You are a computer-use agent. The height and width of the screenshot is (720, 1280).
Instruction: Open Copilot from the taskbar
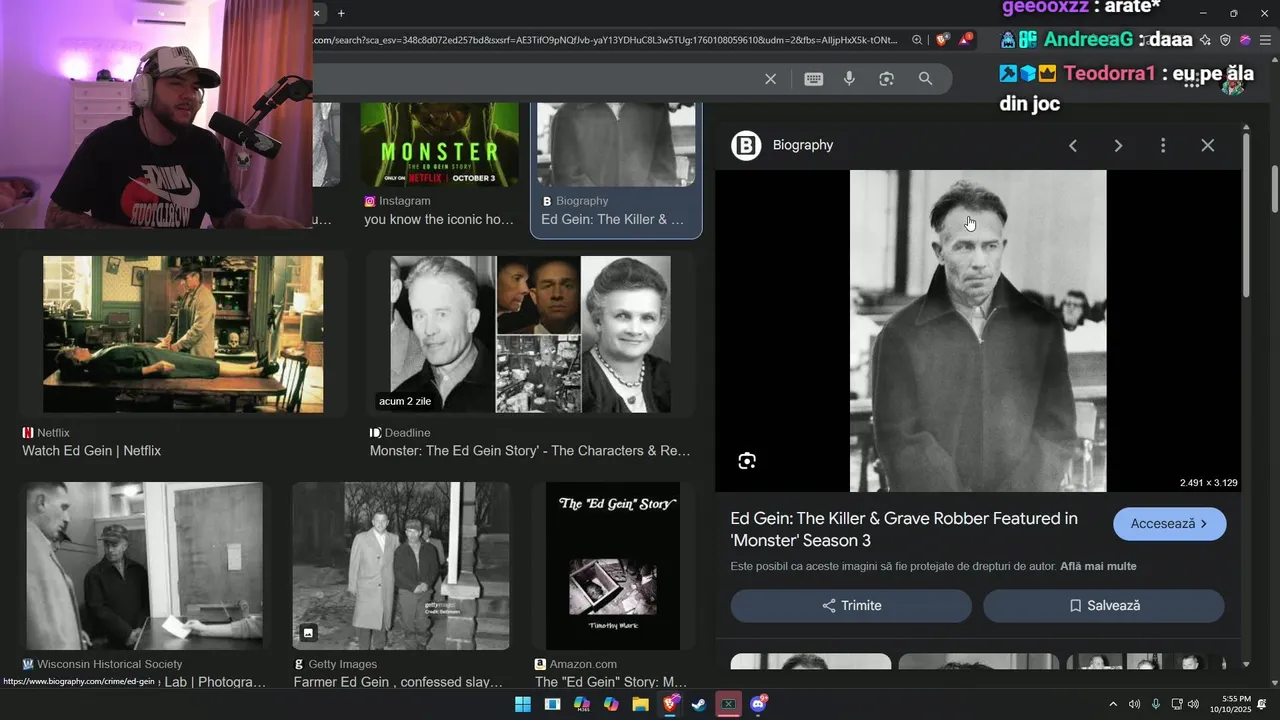click(611, 704)
